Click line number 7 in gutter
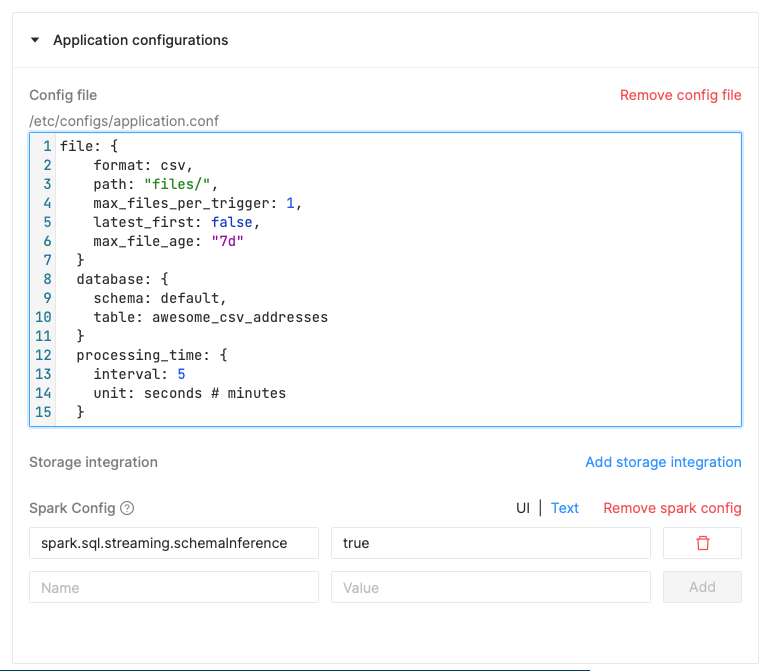 (47, 260)
